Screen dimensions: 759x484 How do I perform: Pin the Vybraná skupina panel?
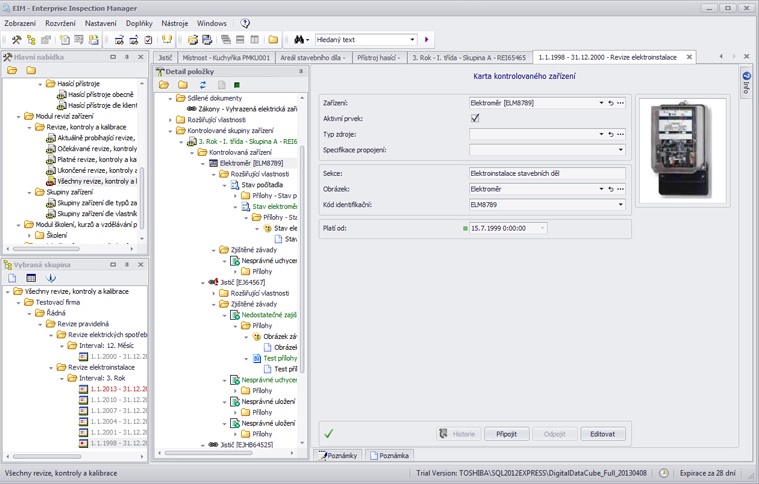point(127,265)
